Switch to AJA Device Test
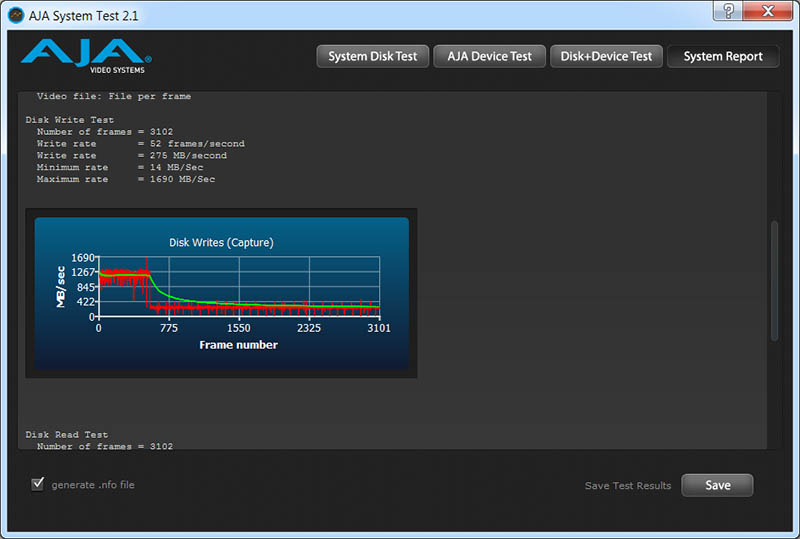The image size is (800, 539). pos(489,56)
